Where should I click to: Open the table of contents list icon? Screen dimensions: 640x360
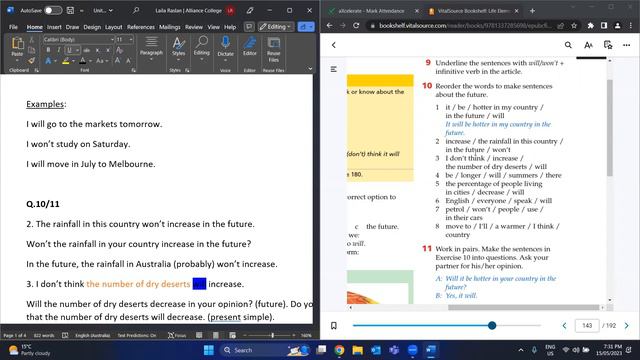[x=333, y=69]
